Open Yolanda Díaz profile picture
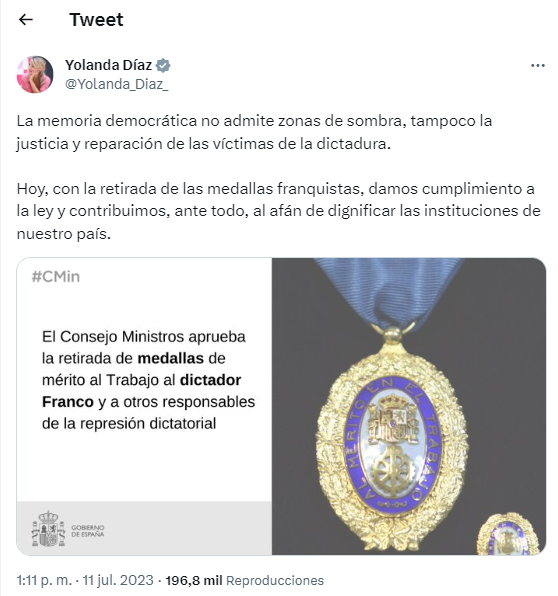The height and width of the screenshot is (596, 558). tap(35, 74)
